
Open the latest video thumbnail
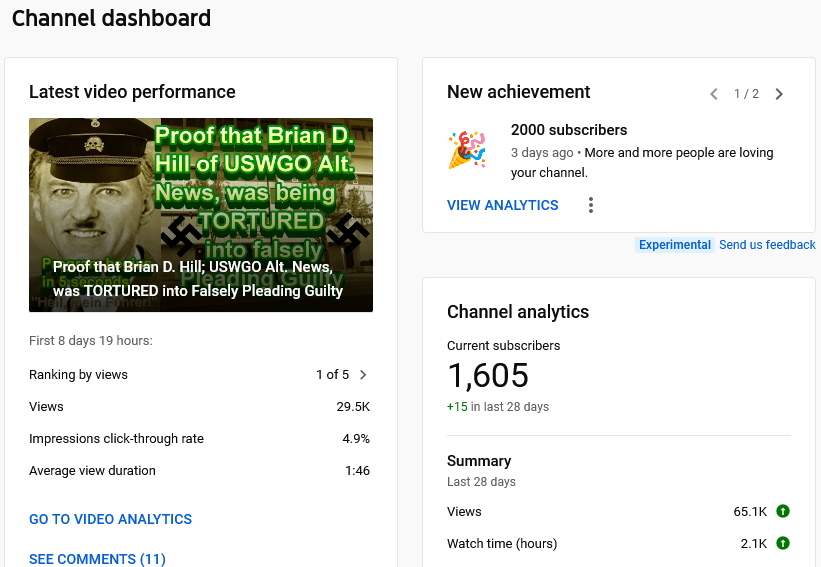point(201,215)
